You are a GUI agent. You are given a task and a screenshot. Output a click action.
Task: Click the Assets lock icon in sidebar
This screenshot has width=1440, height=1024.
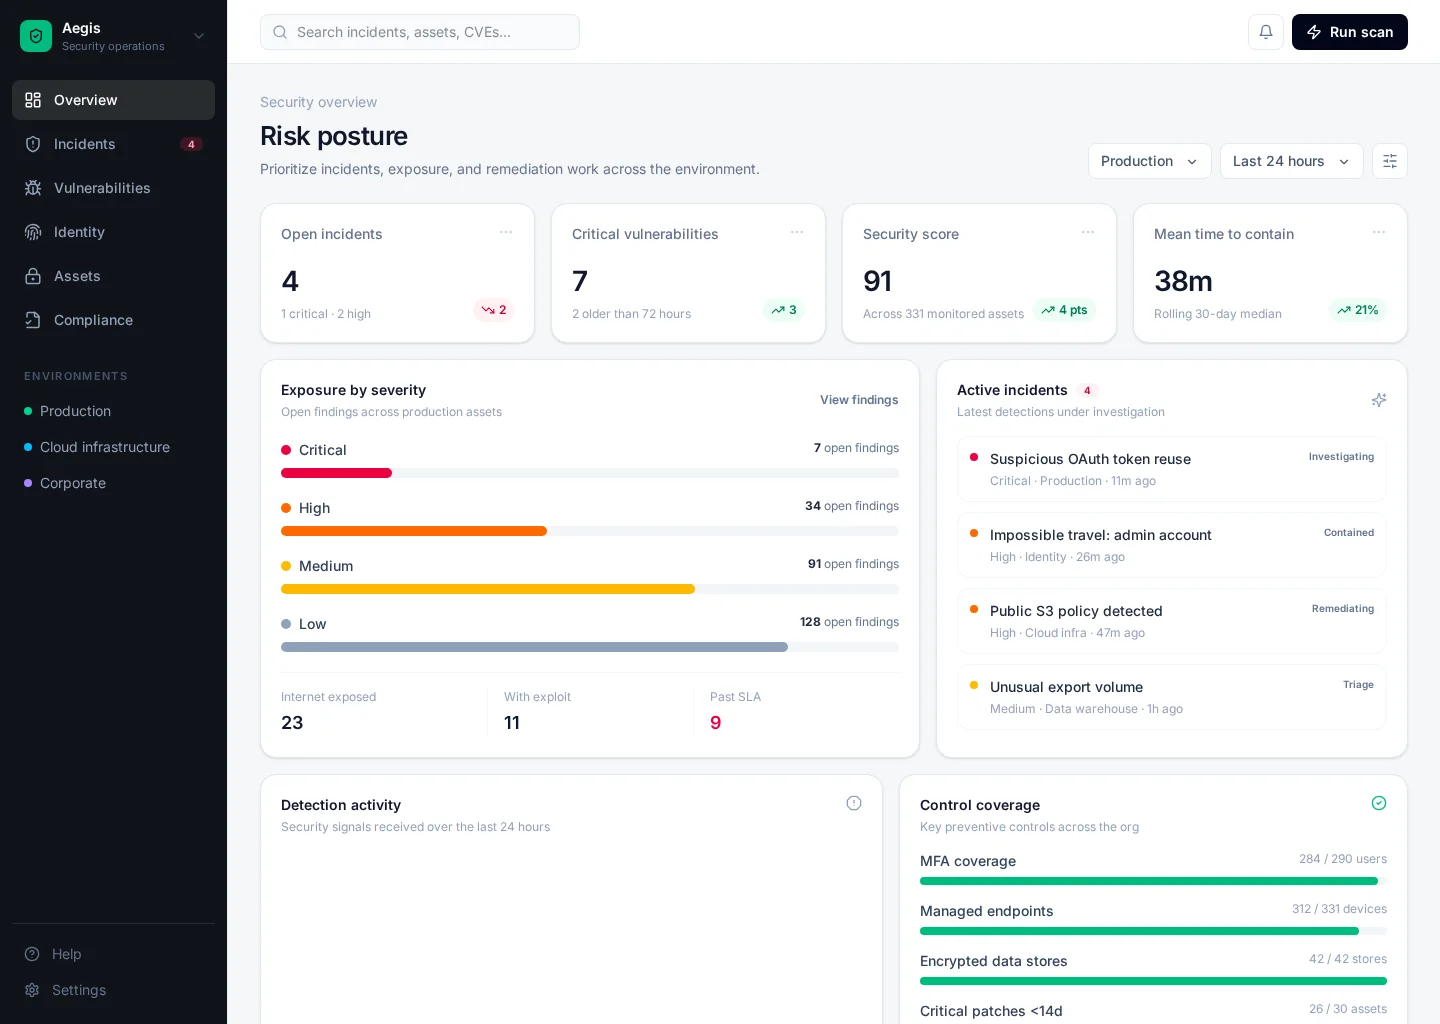click(33, 276)
